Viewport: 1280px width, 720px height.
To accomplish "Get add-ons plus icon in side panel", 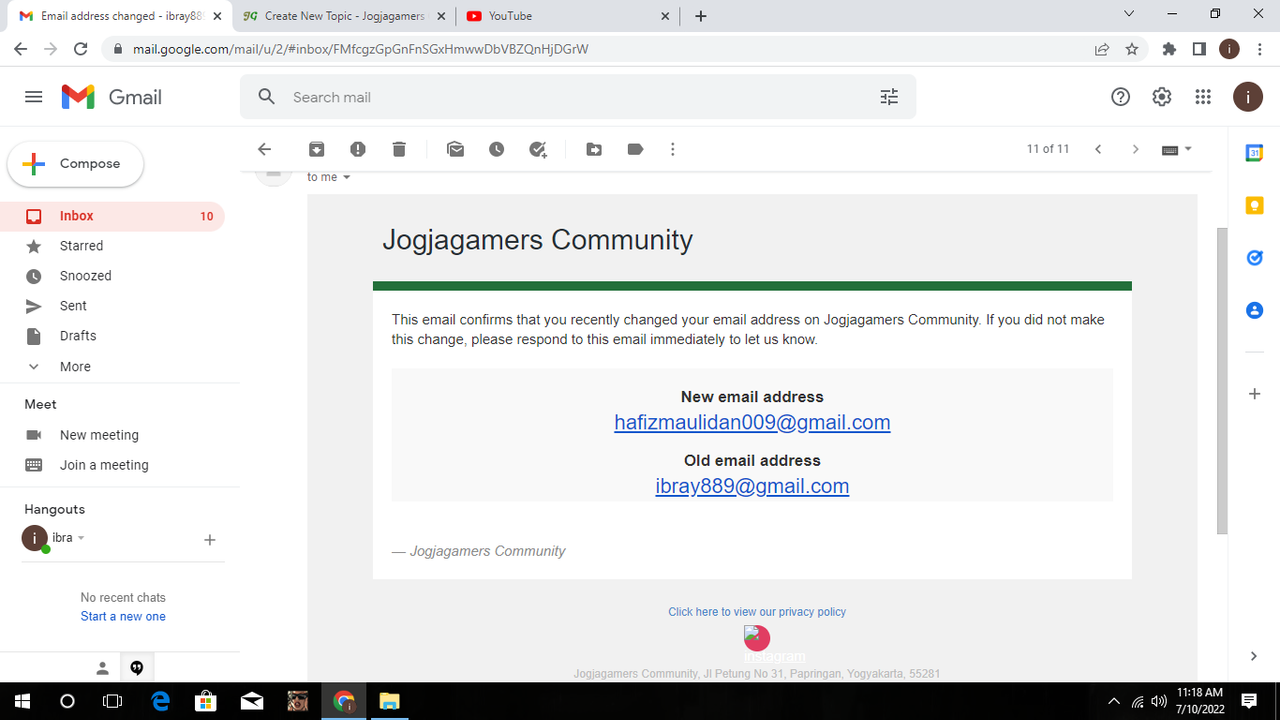I will tap(1254, 394).
